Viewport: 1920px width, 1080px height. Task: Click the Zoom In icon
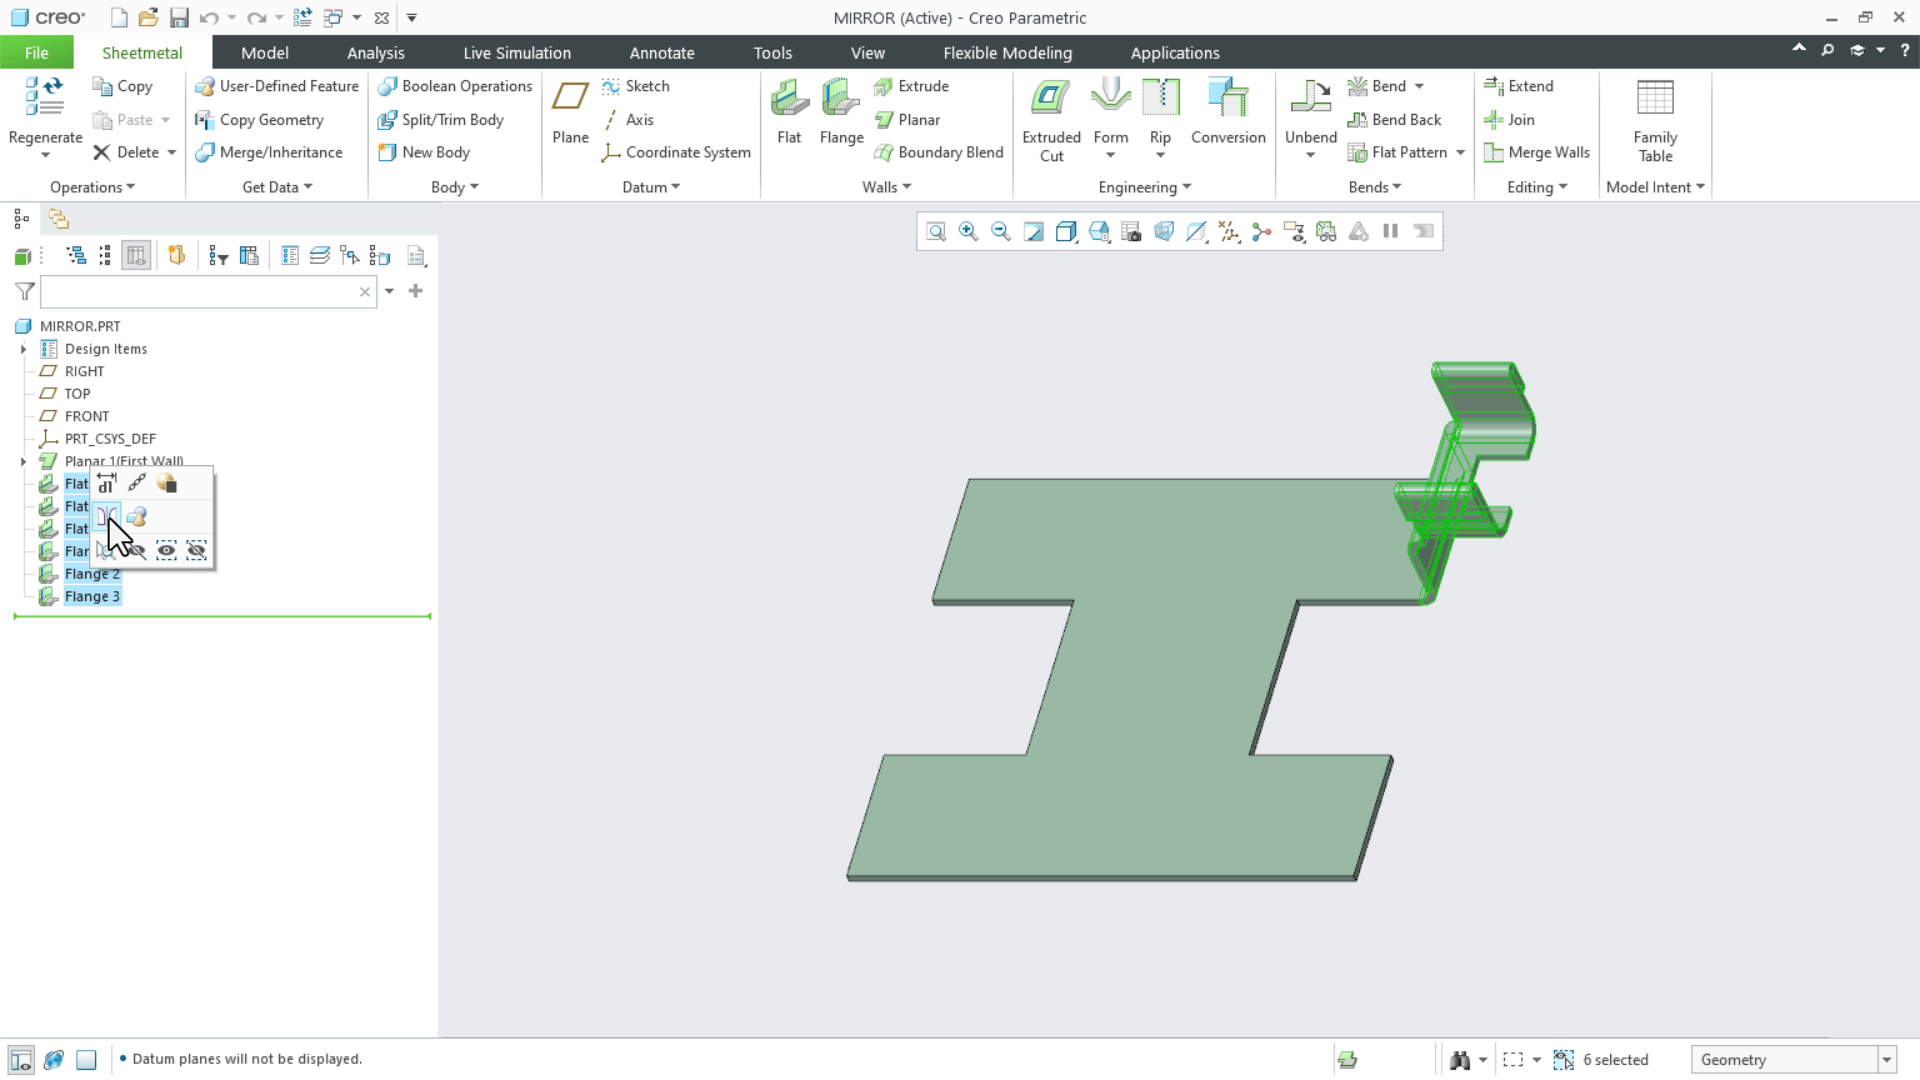click(x=968, y=232)
